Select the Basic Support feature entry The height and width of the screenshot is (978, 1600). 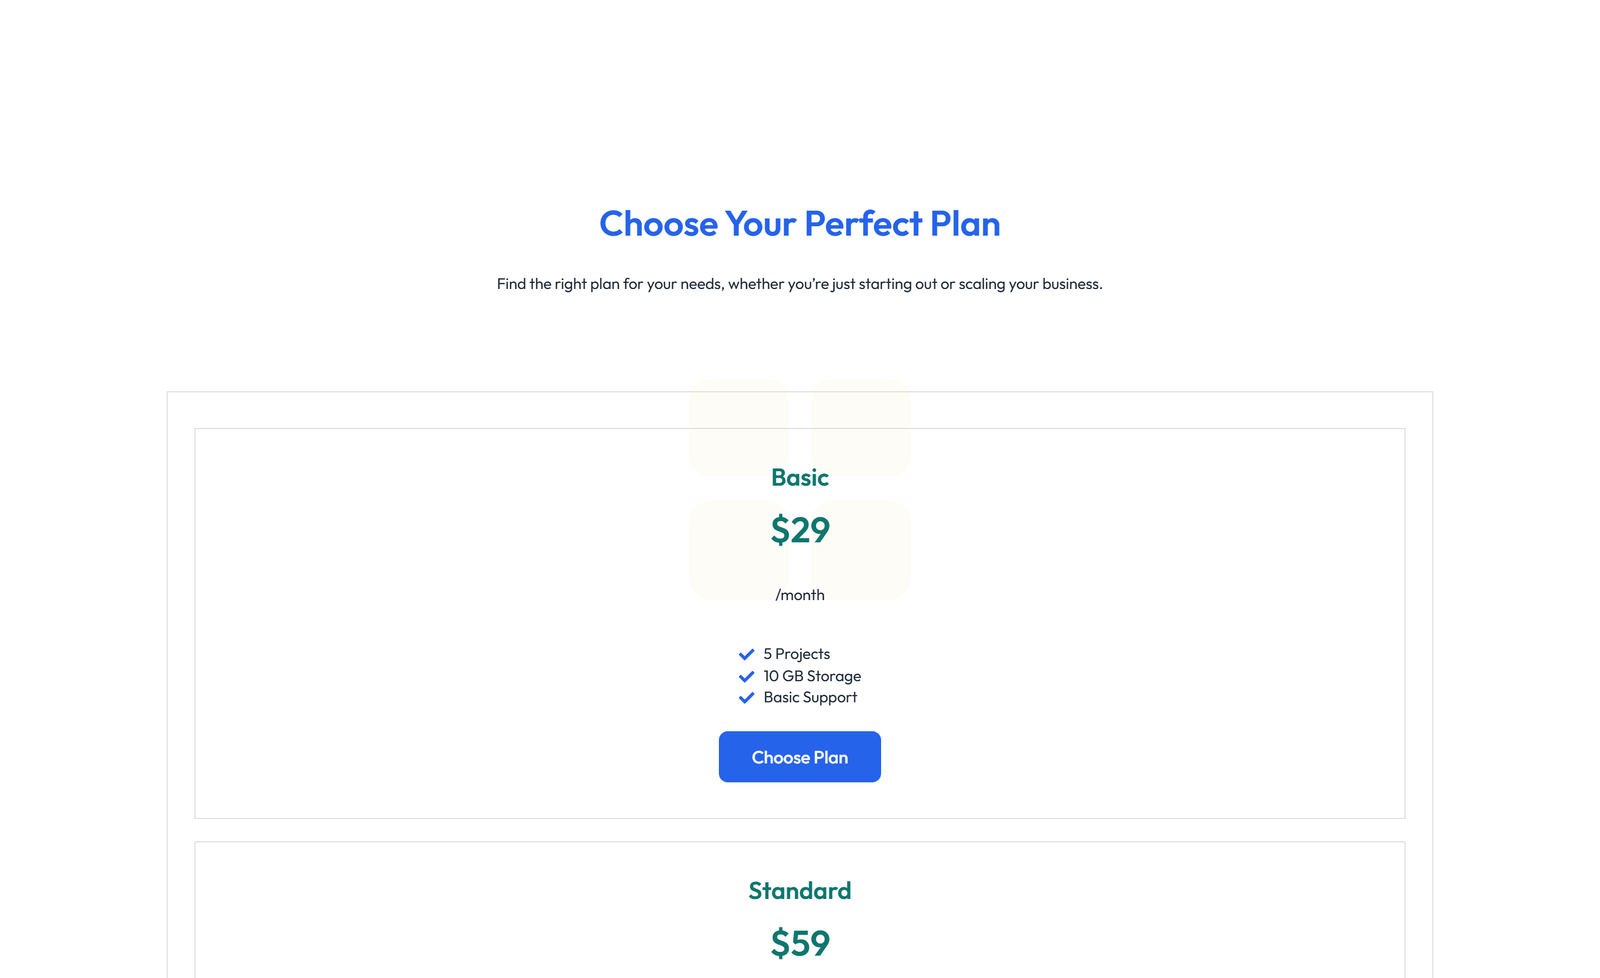coord(809,697)
